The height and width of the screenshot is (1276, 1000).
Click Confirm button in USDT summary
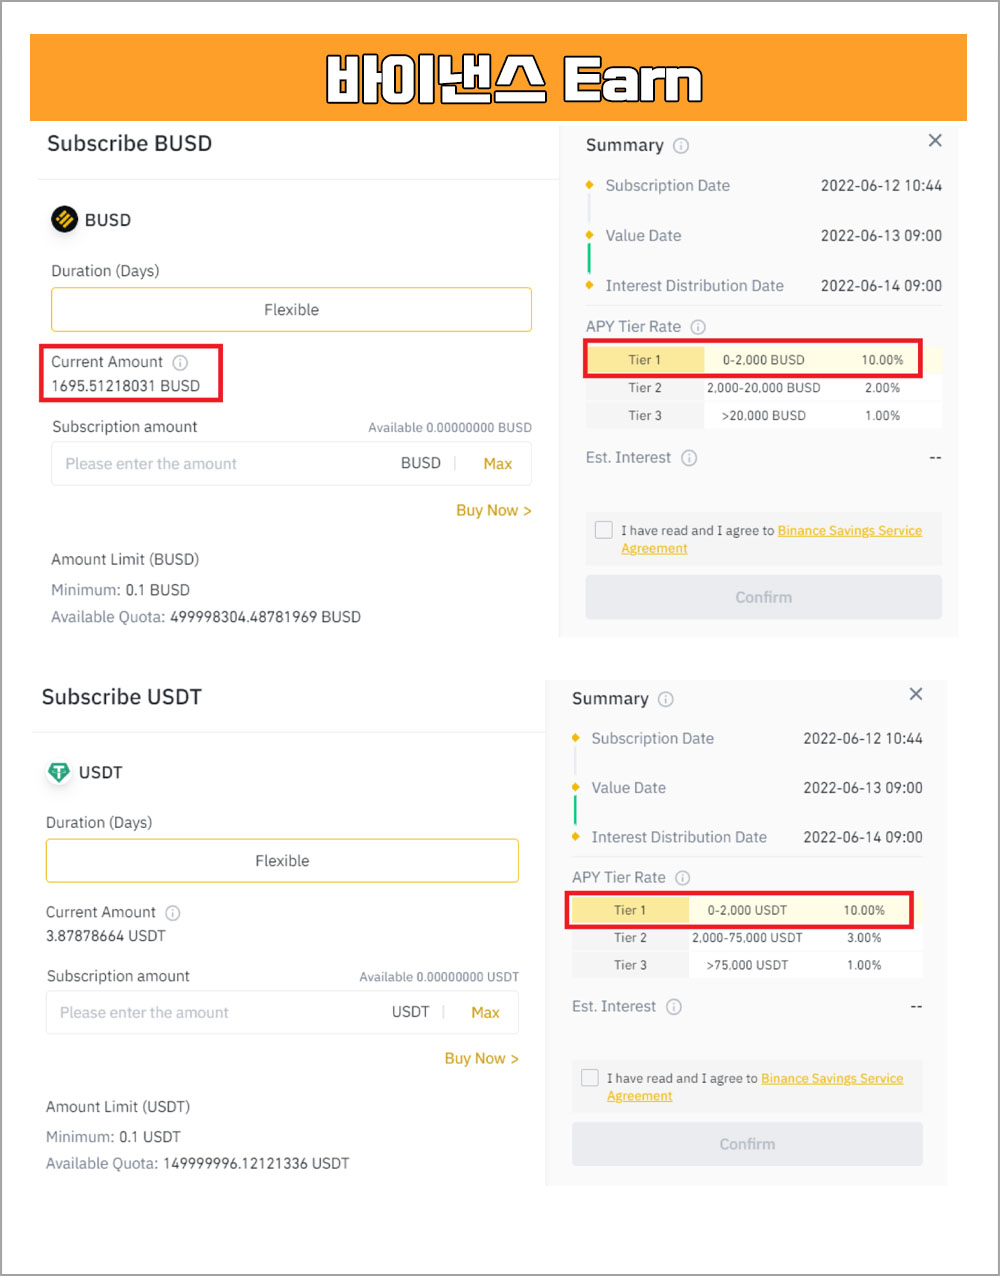[x=747, y=1144]
